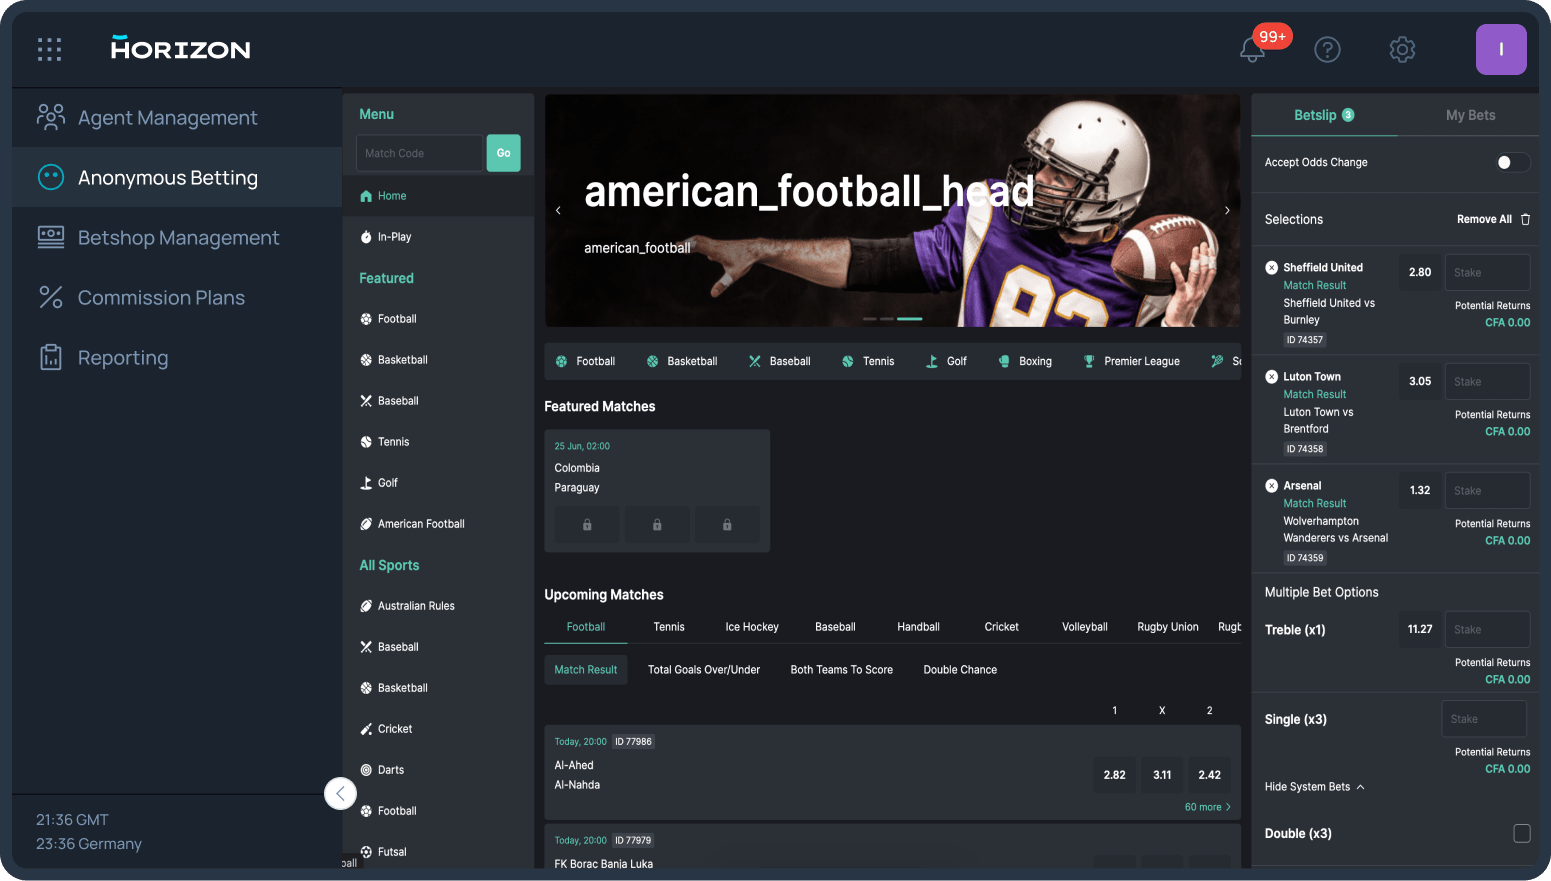Remove Arsenal selection
Screen dimensions: 1551x881
1271,485
